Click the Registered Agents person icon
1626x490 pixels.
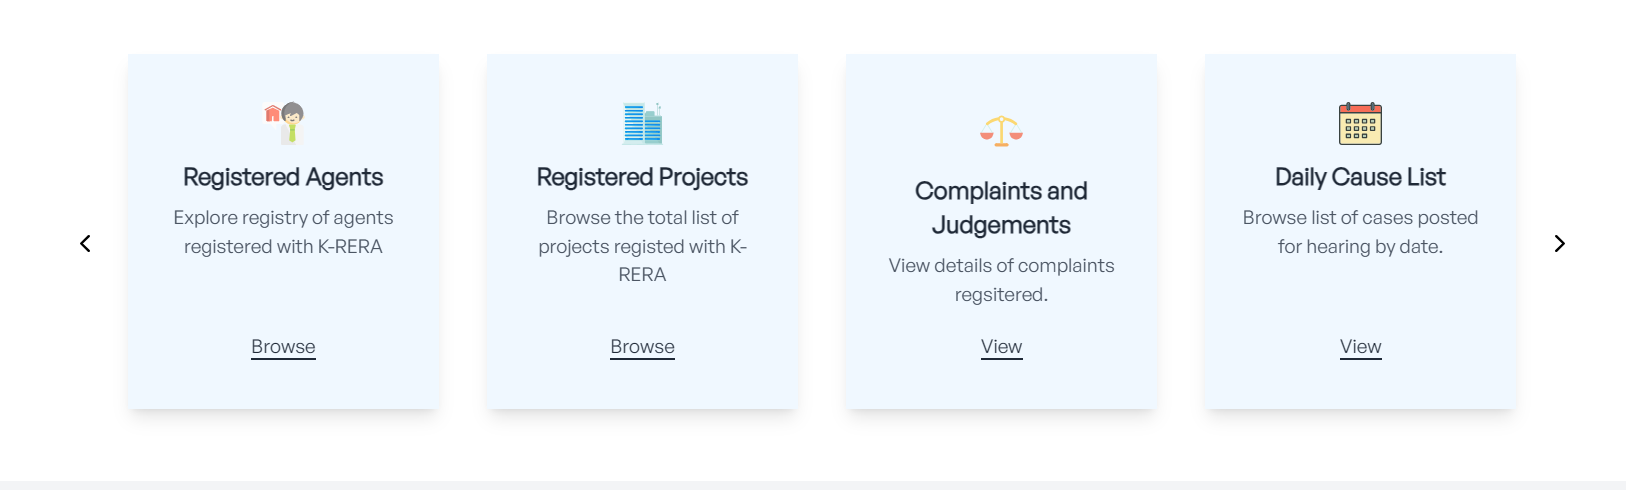[284, 123]
